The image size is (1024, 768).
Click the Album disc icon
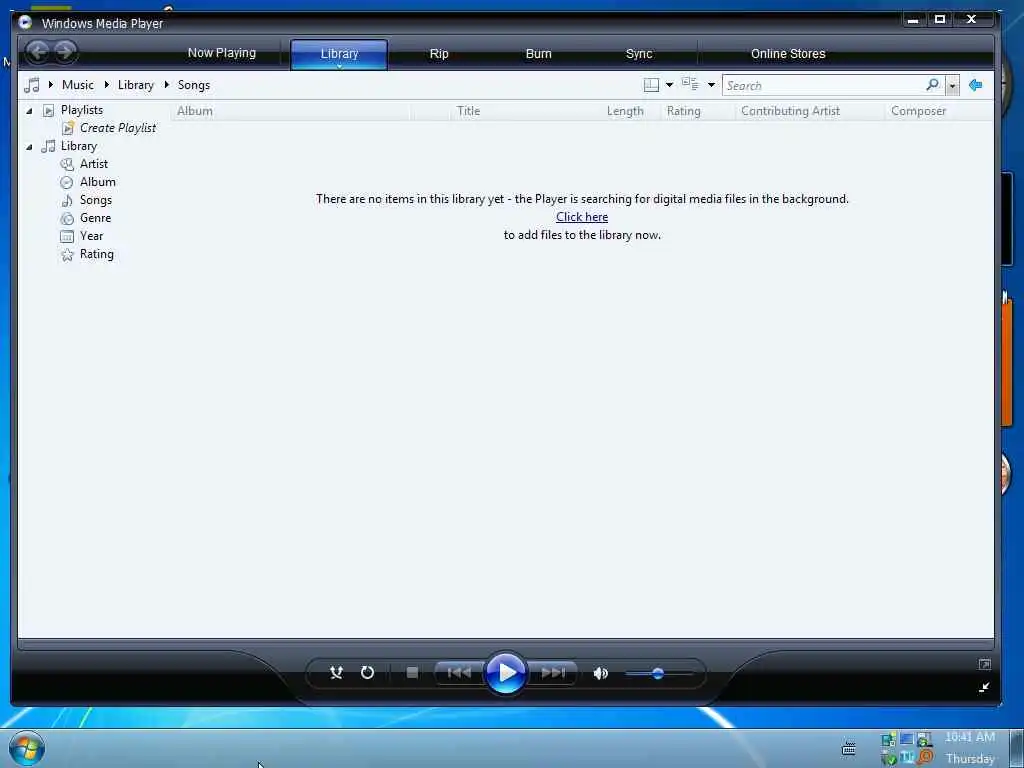pyautogui.click(x=67, y=183)
